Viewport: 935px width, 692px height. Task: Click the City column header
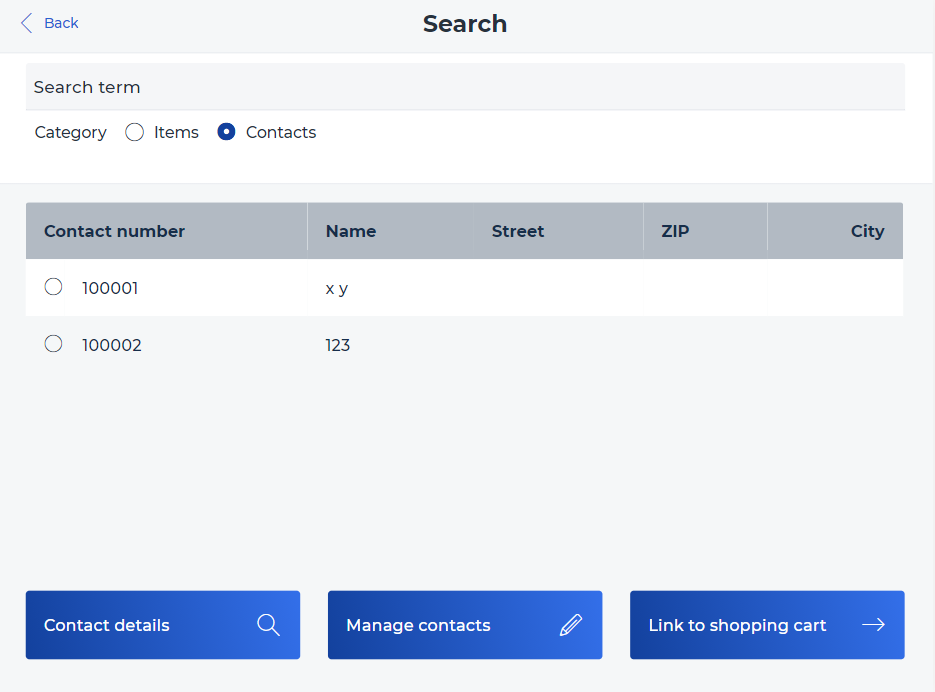coord(867,231)
